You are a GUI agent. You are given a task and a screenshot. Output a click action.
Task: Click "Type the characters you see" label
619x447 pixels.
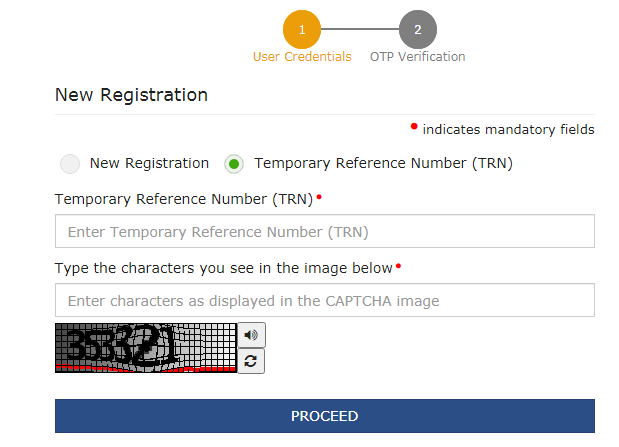point(223,268)
